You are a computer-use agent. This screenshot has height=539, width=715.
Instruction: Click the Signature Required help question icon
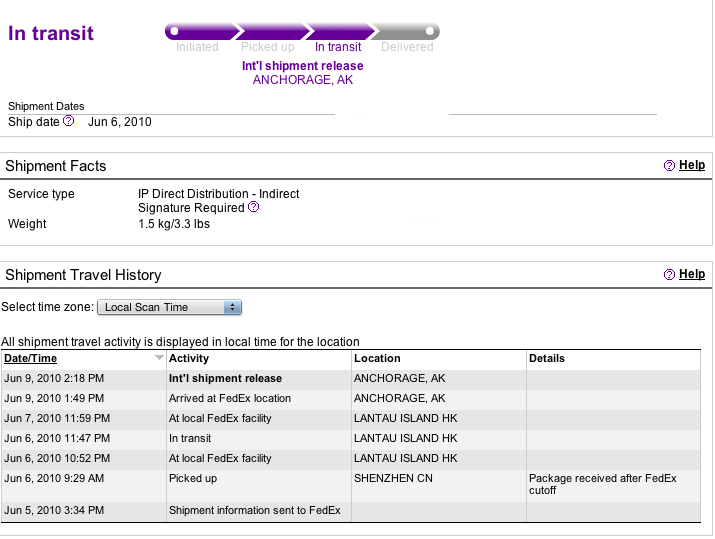254,207
